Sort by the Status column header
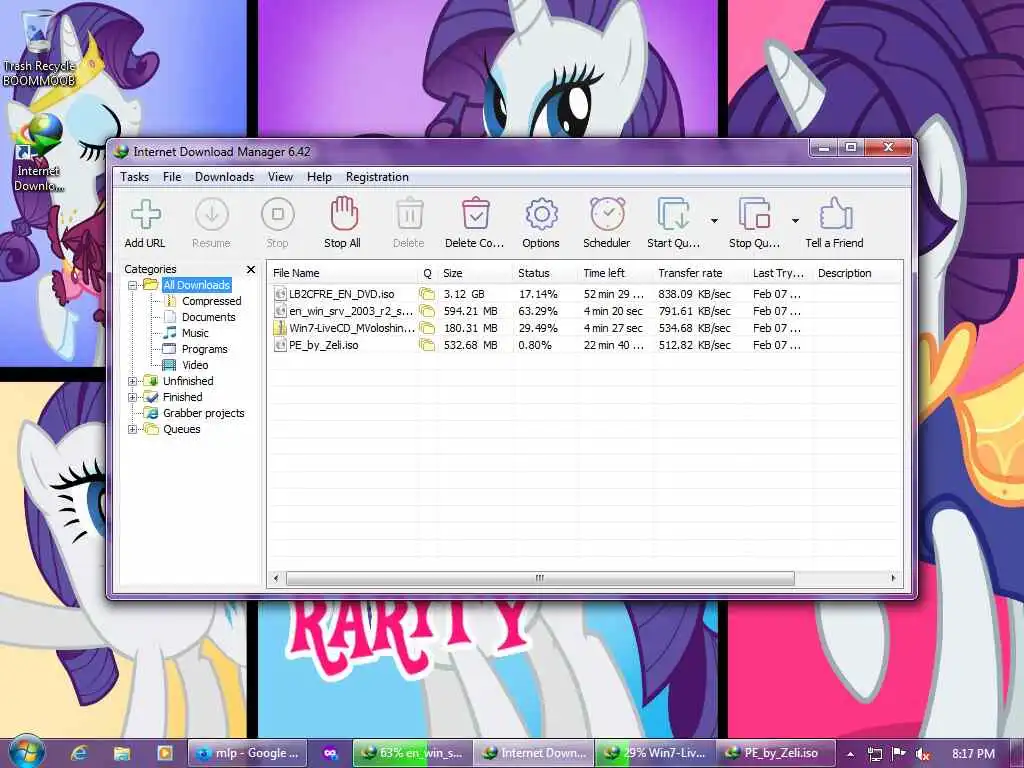1024x768 pixels. (x=545, y=273)
